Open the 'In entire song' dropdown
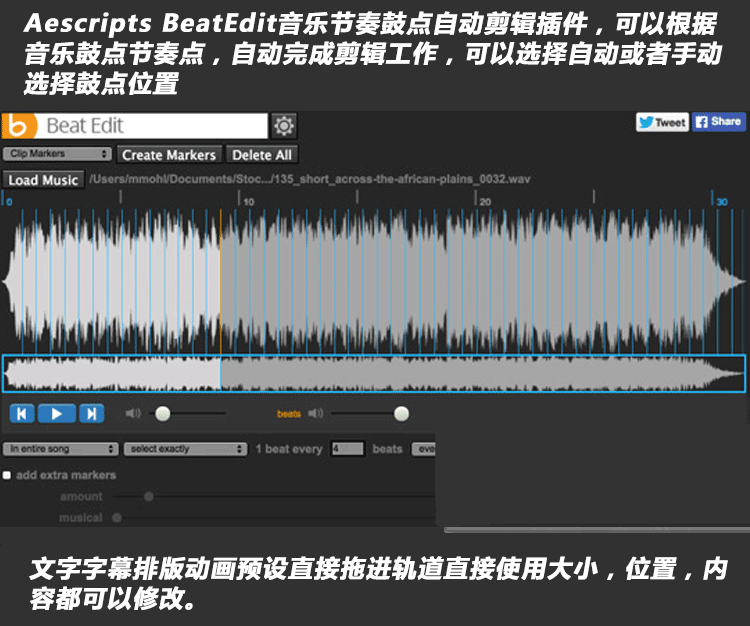 60,449
